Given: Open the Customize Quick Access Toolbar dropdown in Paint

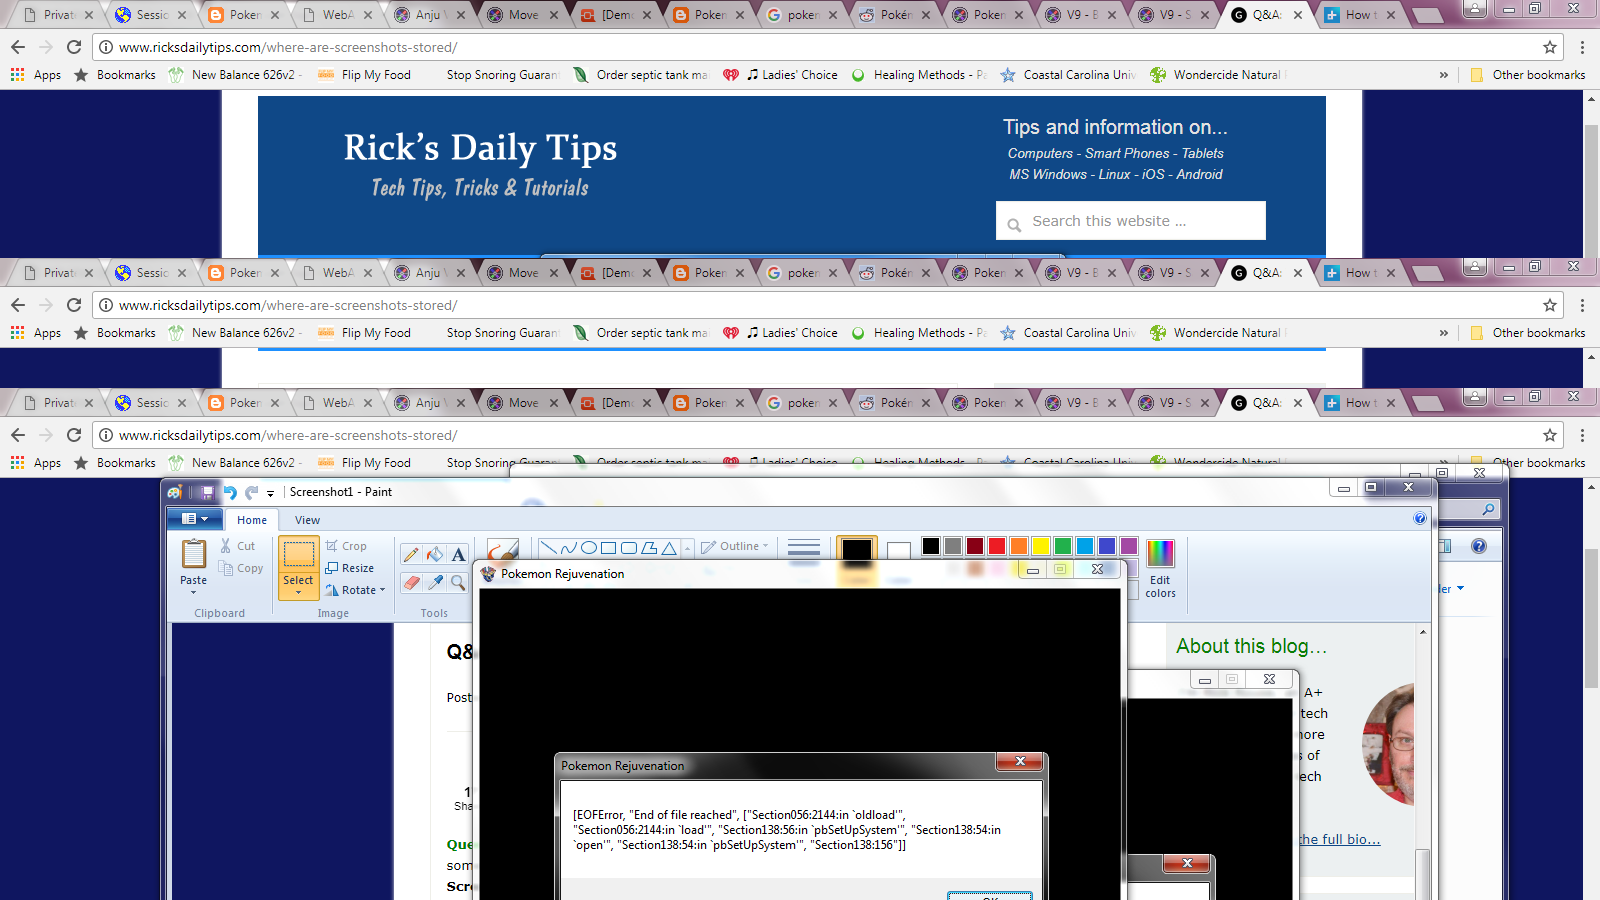Looking at the screenshot, I should [270, 493].
